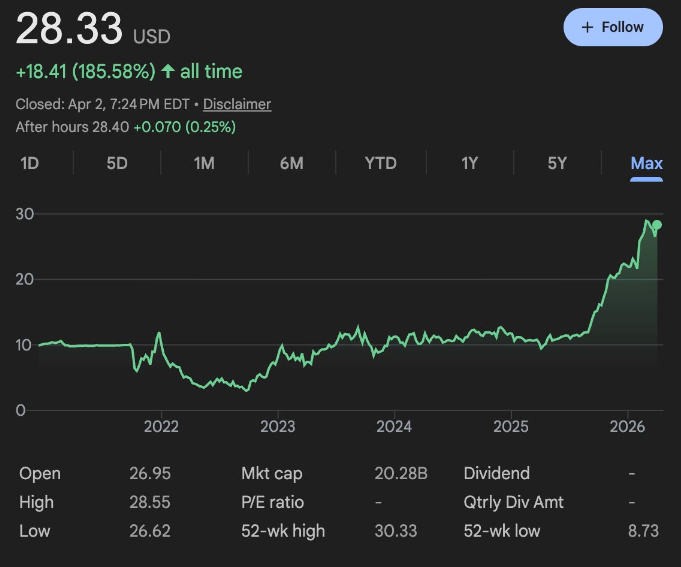The image size is (681, 567).
Task: Show the 1M chart range
Action: tap(204, 163)
